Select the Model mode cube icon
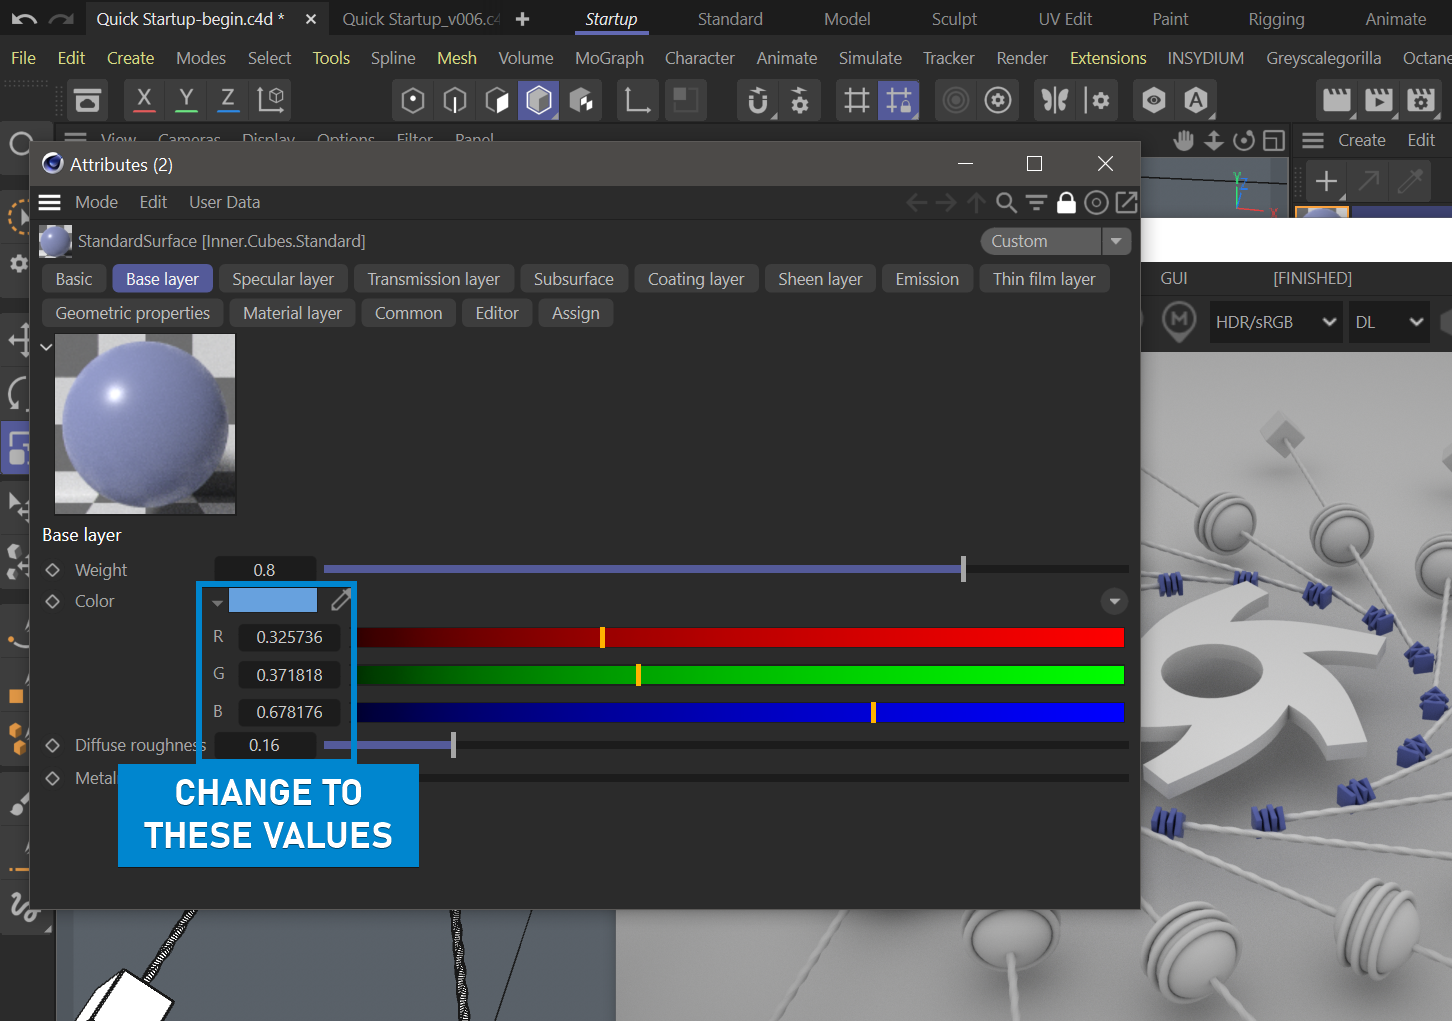Image resolution: width=1452 pixels, height=1021 pixels. coord(539,100)
